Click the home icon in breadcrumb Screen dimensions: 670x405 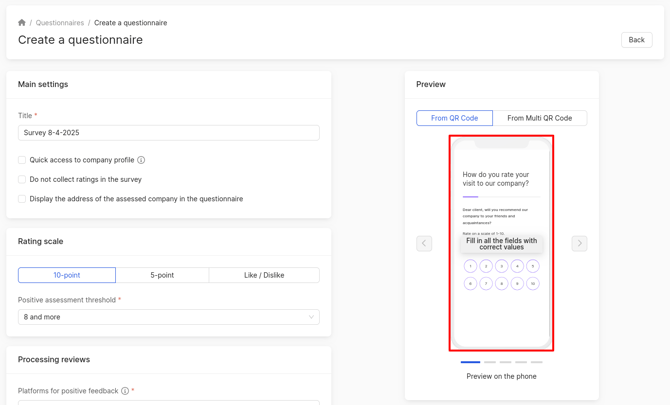pyautogui.click(x=22, y=22)
